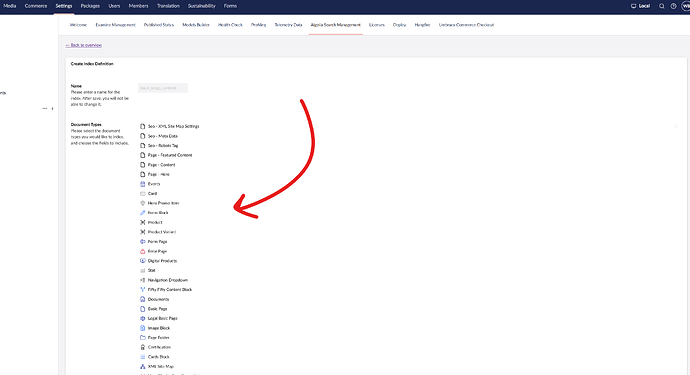Click the Seo - Meta Data document icon
Screen dimensions: 690x375
point(143,136)
